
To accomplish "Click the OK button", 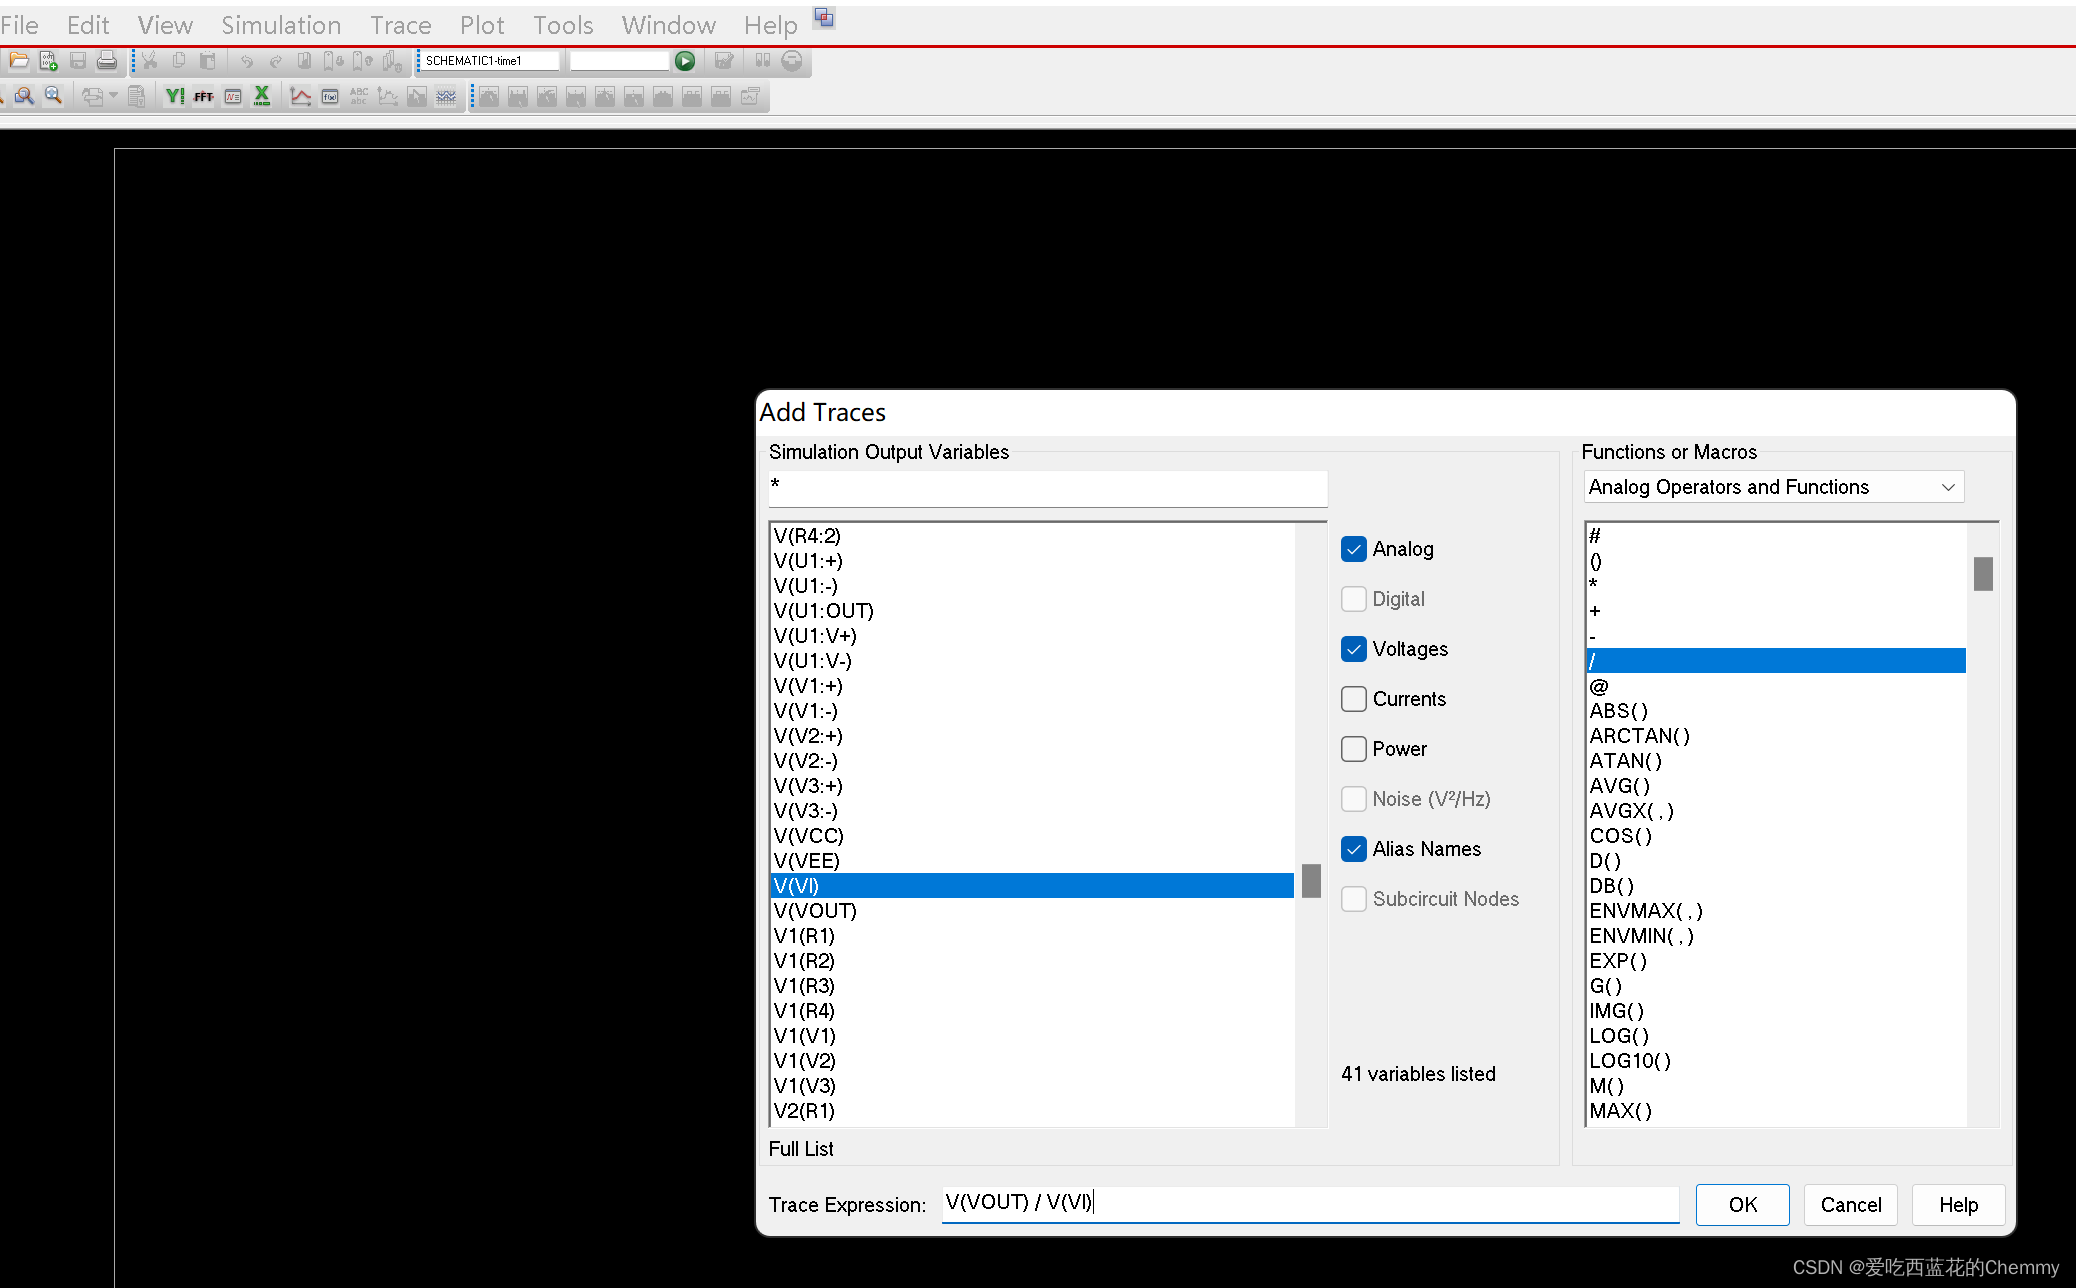I will tap(1742, 1205).
